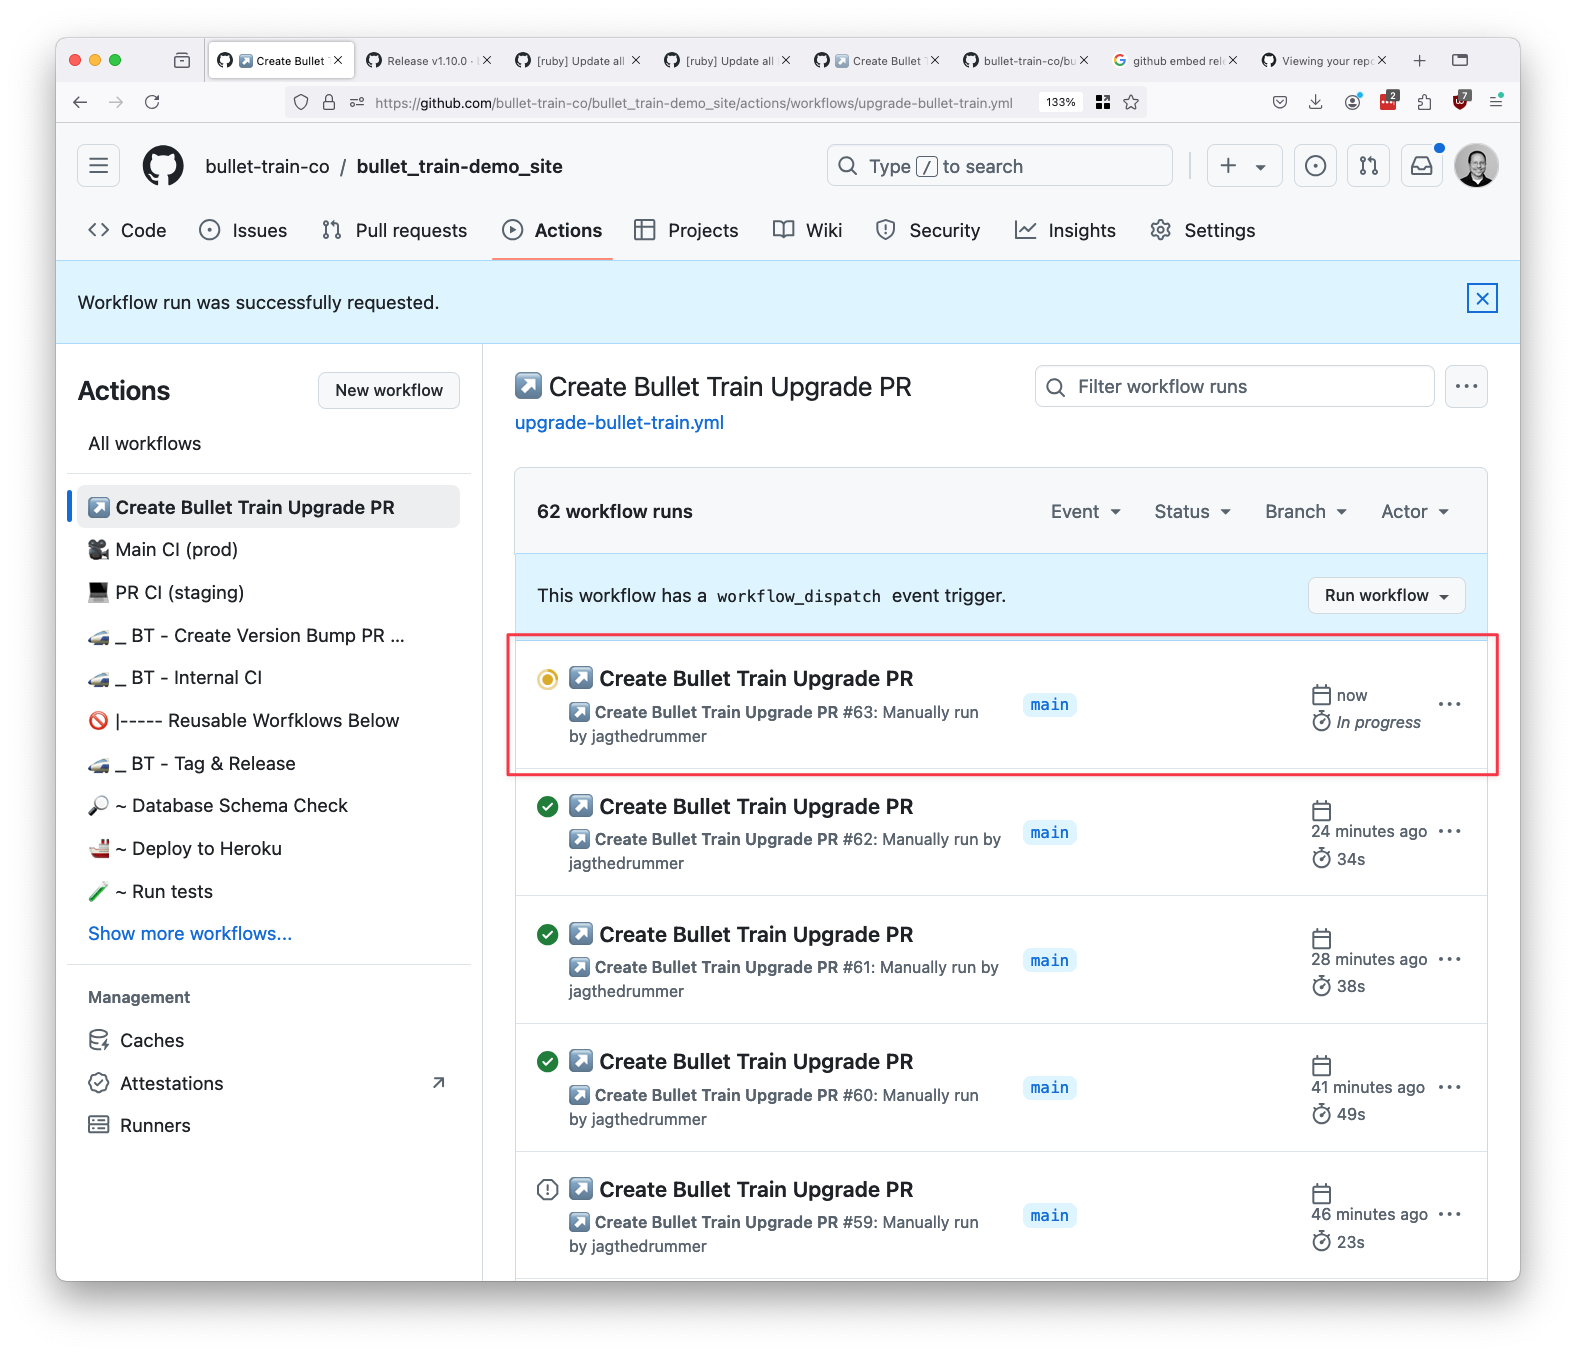Switch to the Code tab
The height and width of the screenshot is (1355, 1576).
(127, 231)
